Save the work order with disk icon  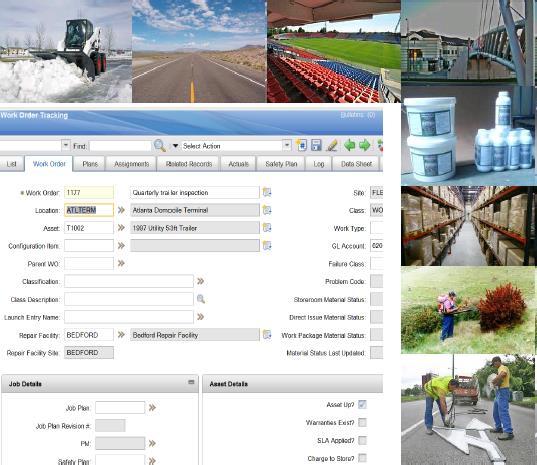pos(316,146)
